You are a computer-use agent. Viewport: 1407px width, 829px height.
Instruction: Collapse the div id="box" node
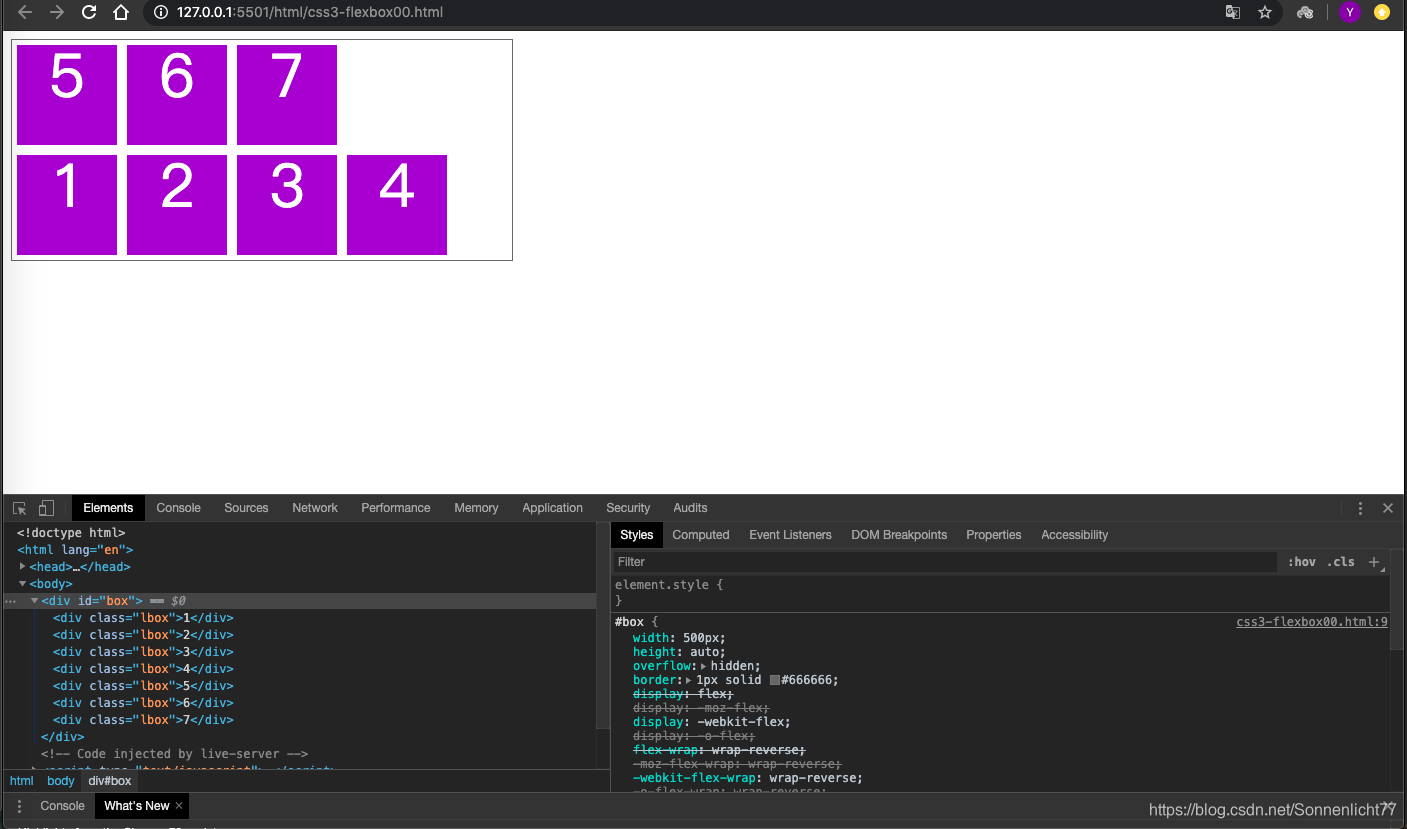coord(35,600)
